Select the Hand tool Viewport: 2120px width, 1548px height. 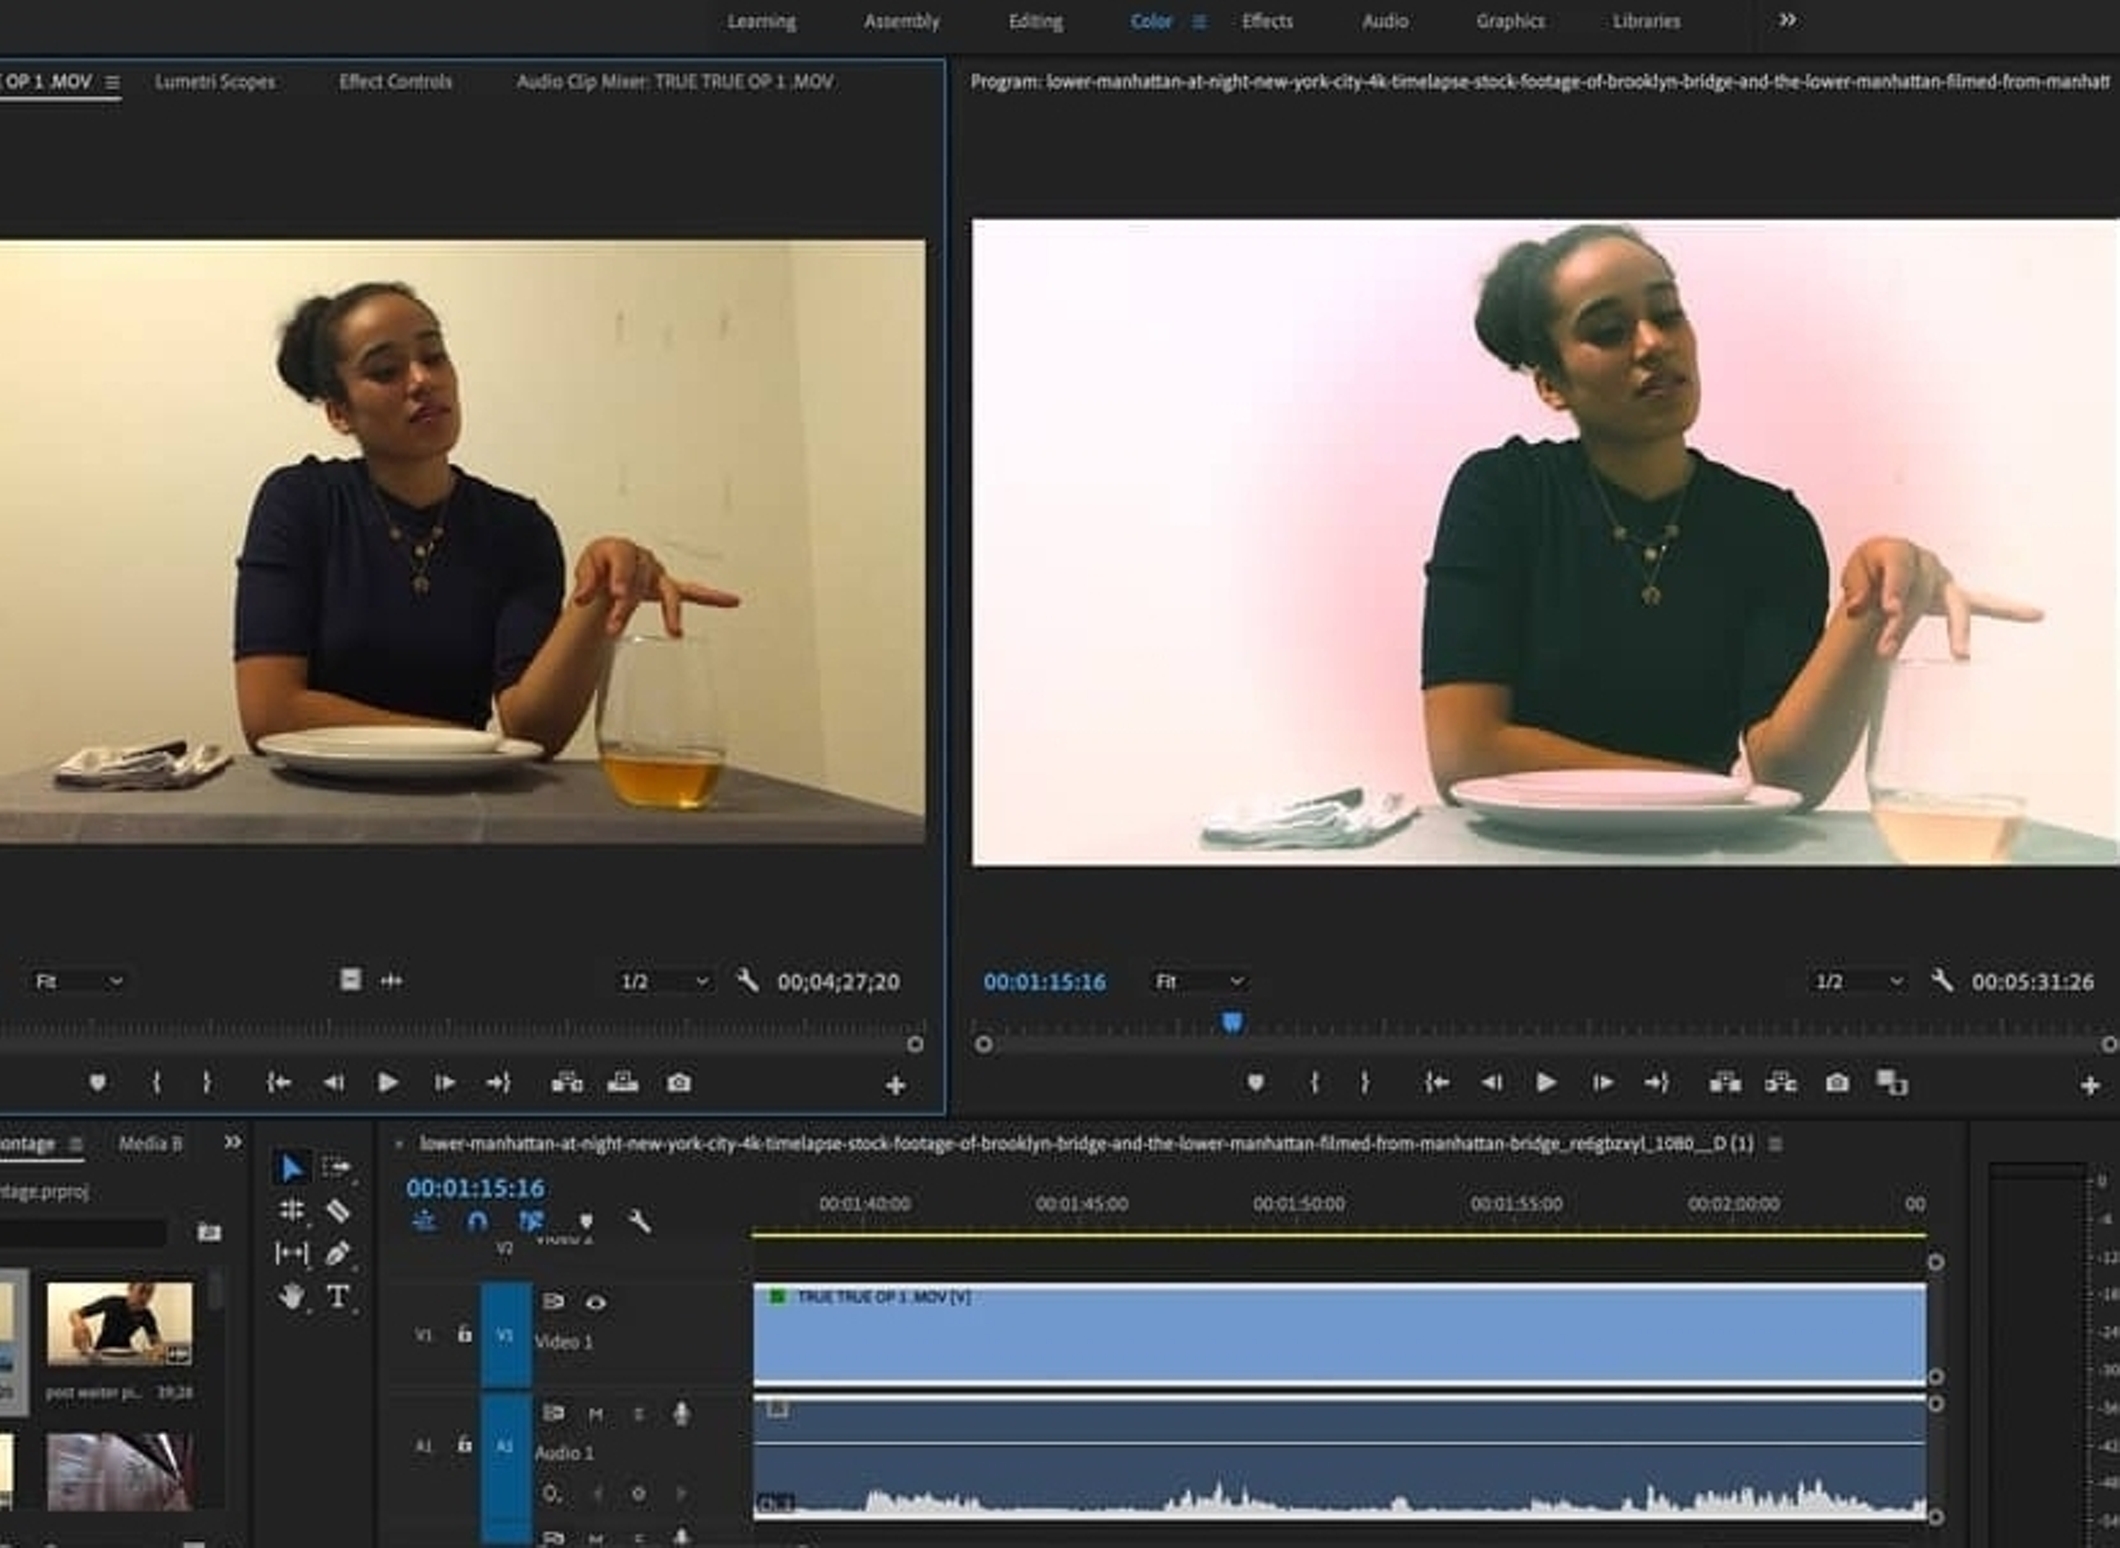pos(291,1297)
